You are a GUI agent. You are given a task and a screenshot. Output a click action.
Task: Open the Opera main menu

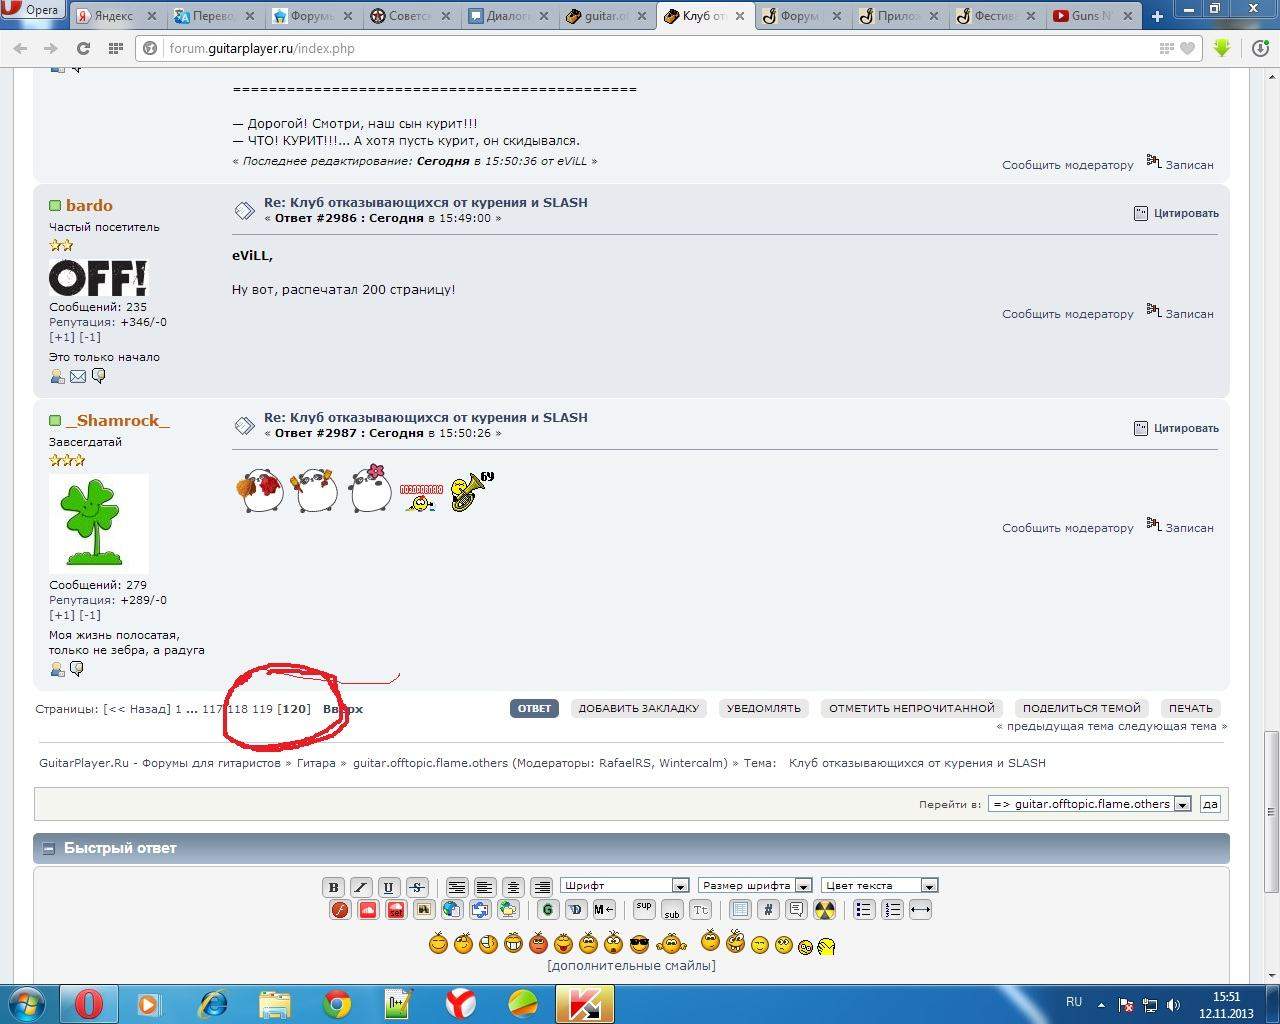(x=33, y=12)
